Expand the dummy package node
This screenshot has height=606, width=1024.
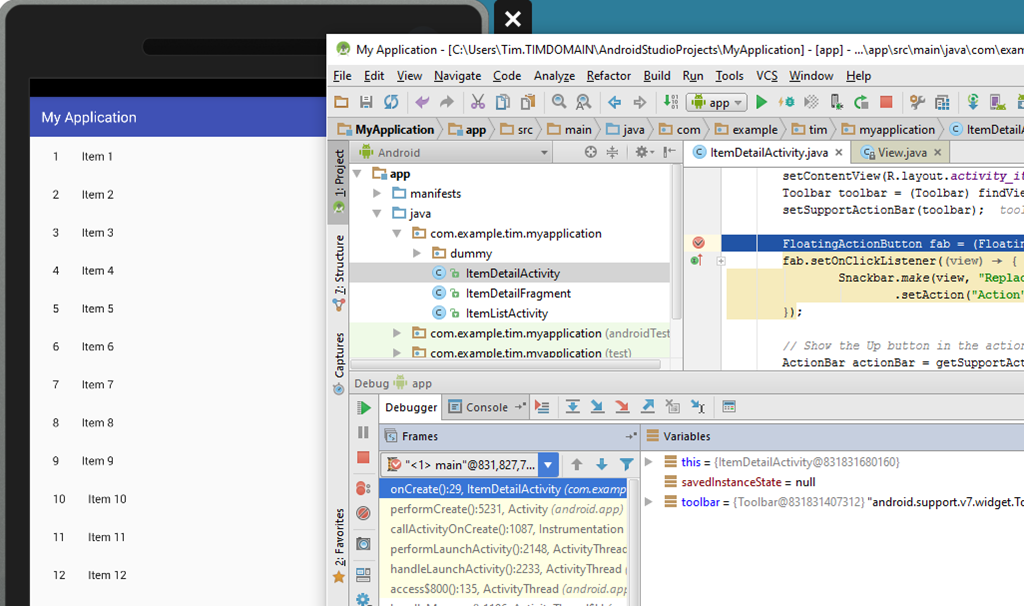click(x=417, y=253)
